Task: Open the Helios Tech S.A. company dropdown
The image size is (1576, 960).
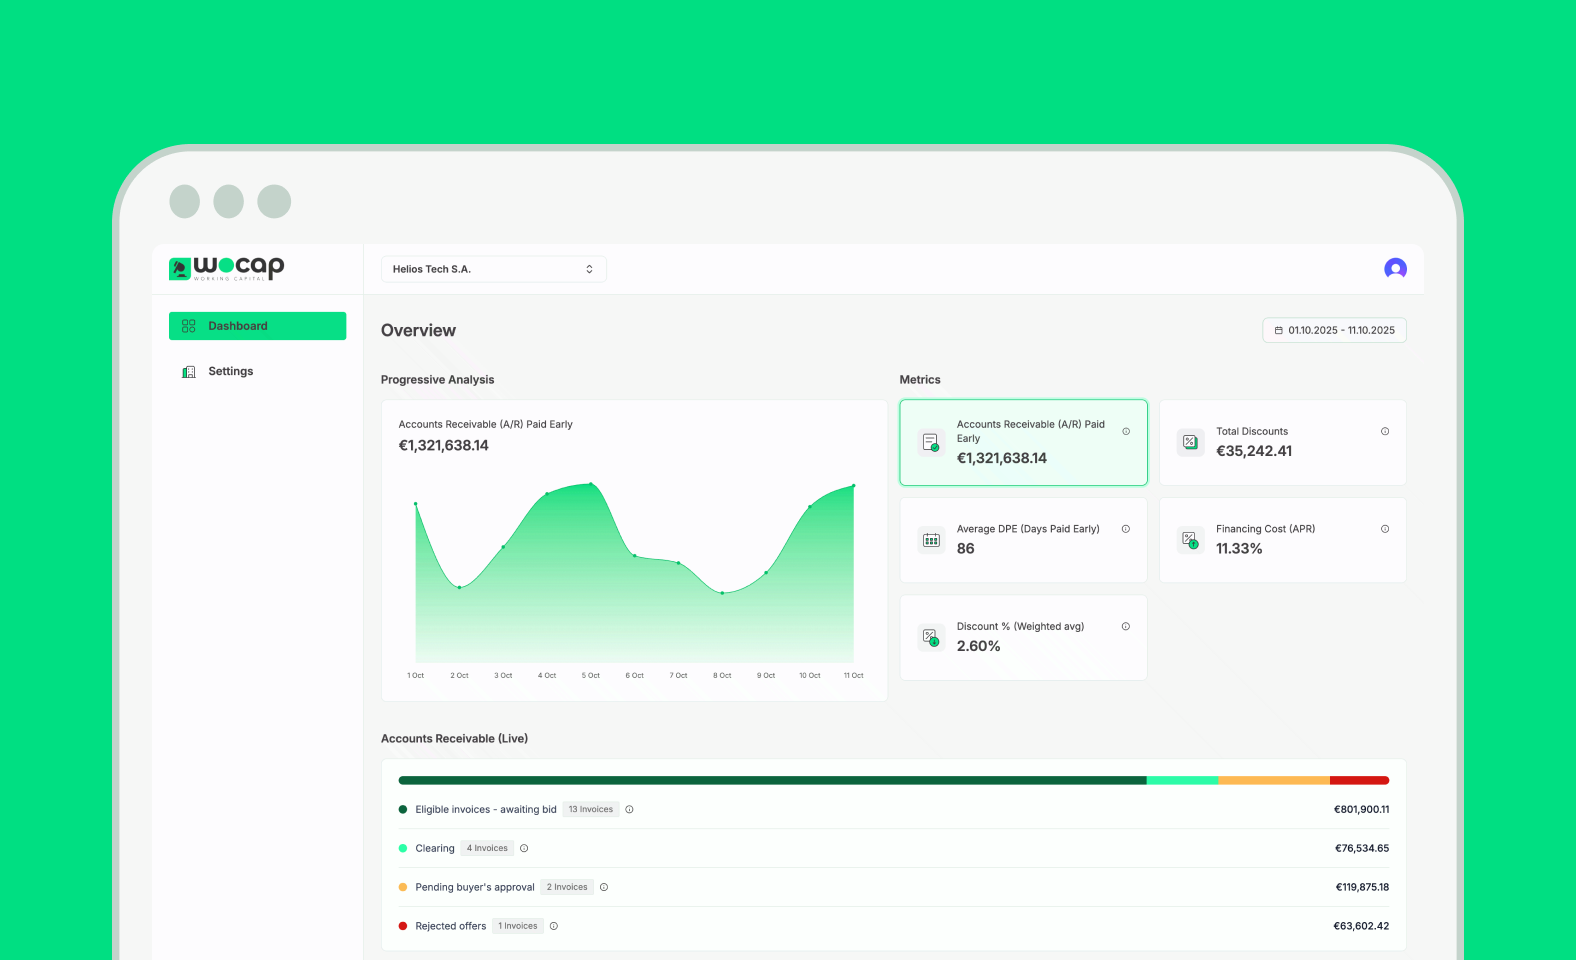Action: click(x=493, y=269)
